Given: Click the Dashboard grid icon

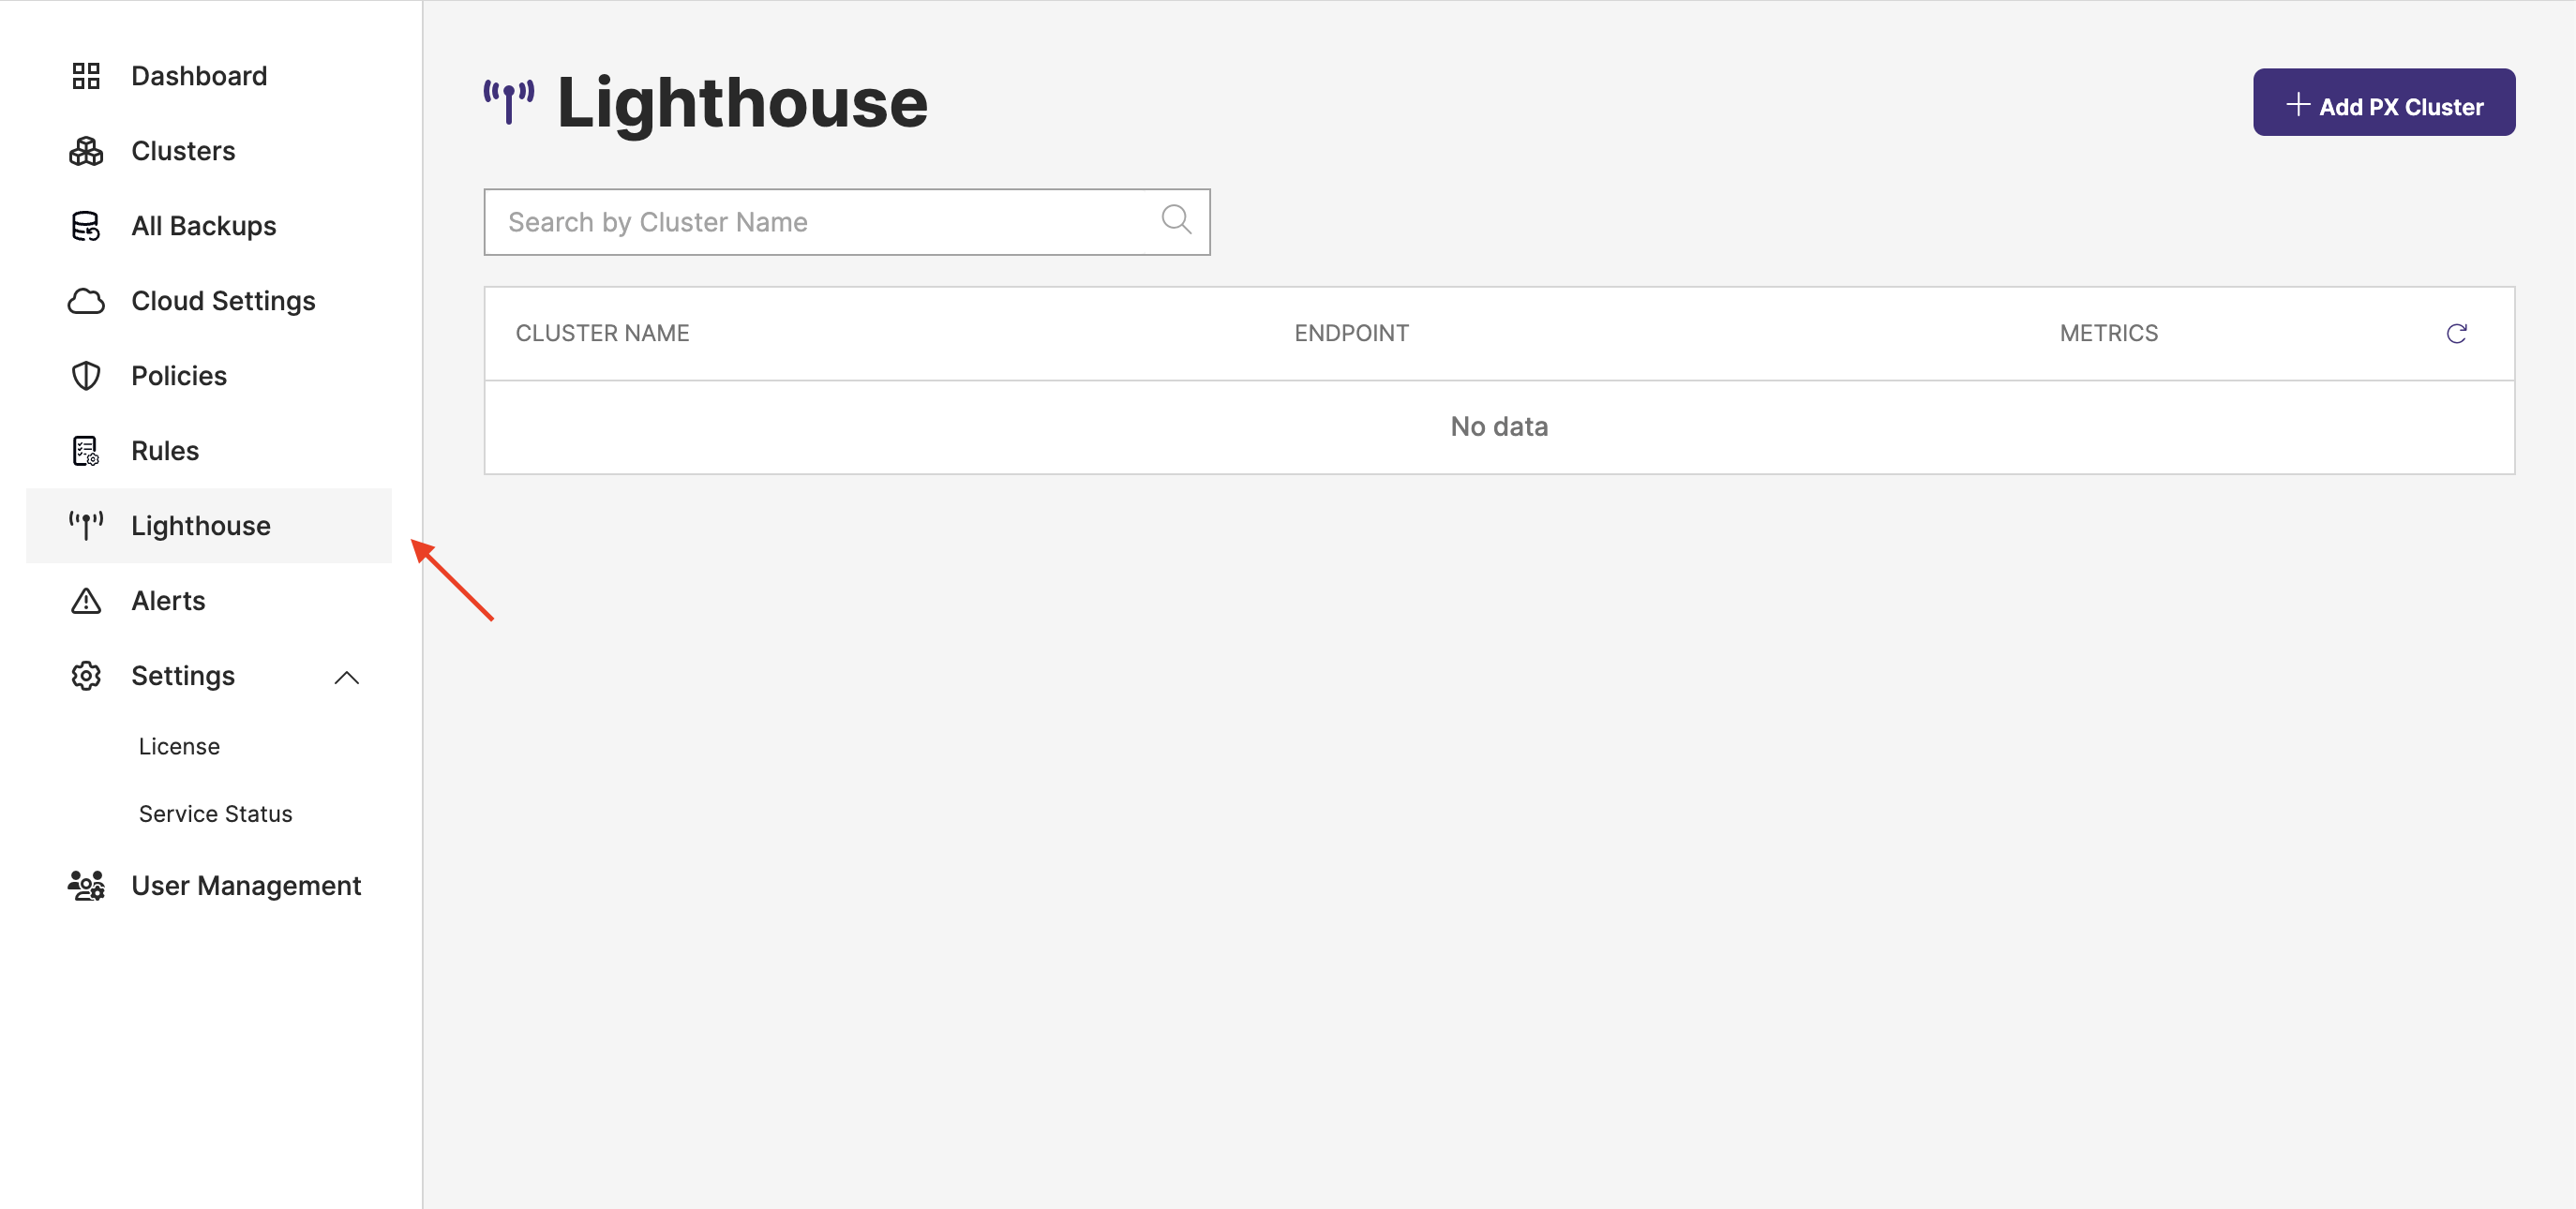Looking at the screenshot, I should [86, 76].
